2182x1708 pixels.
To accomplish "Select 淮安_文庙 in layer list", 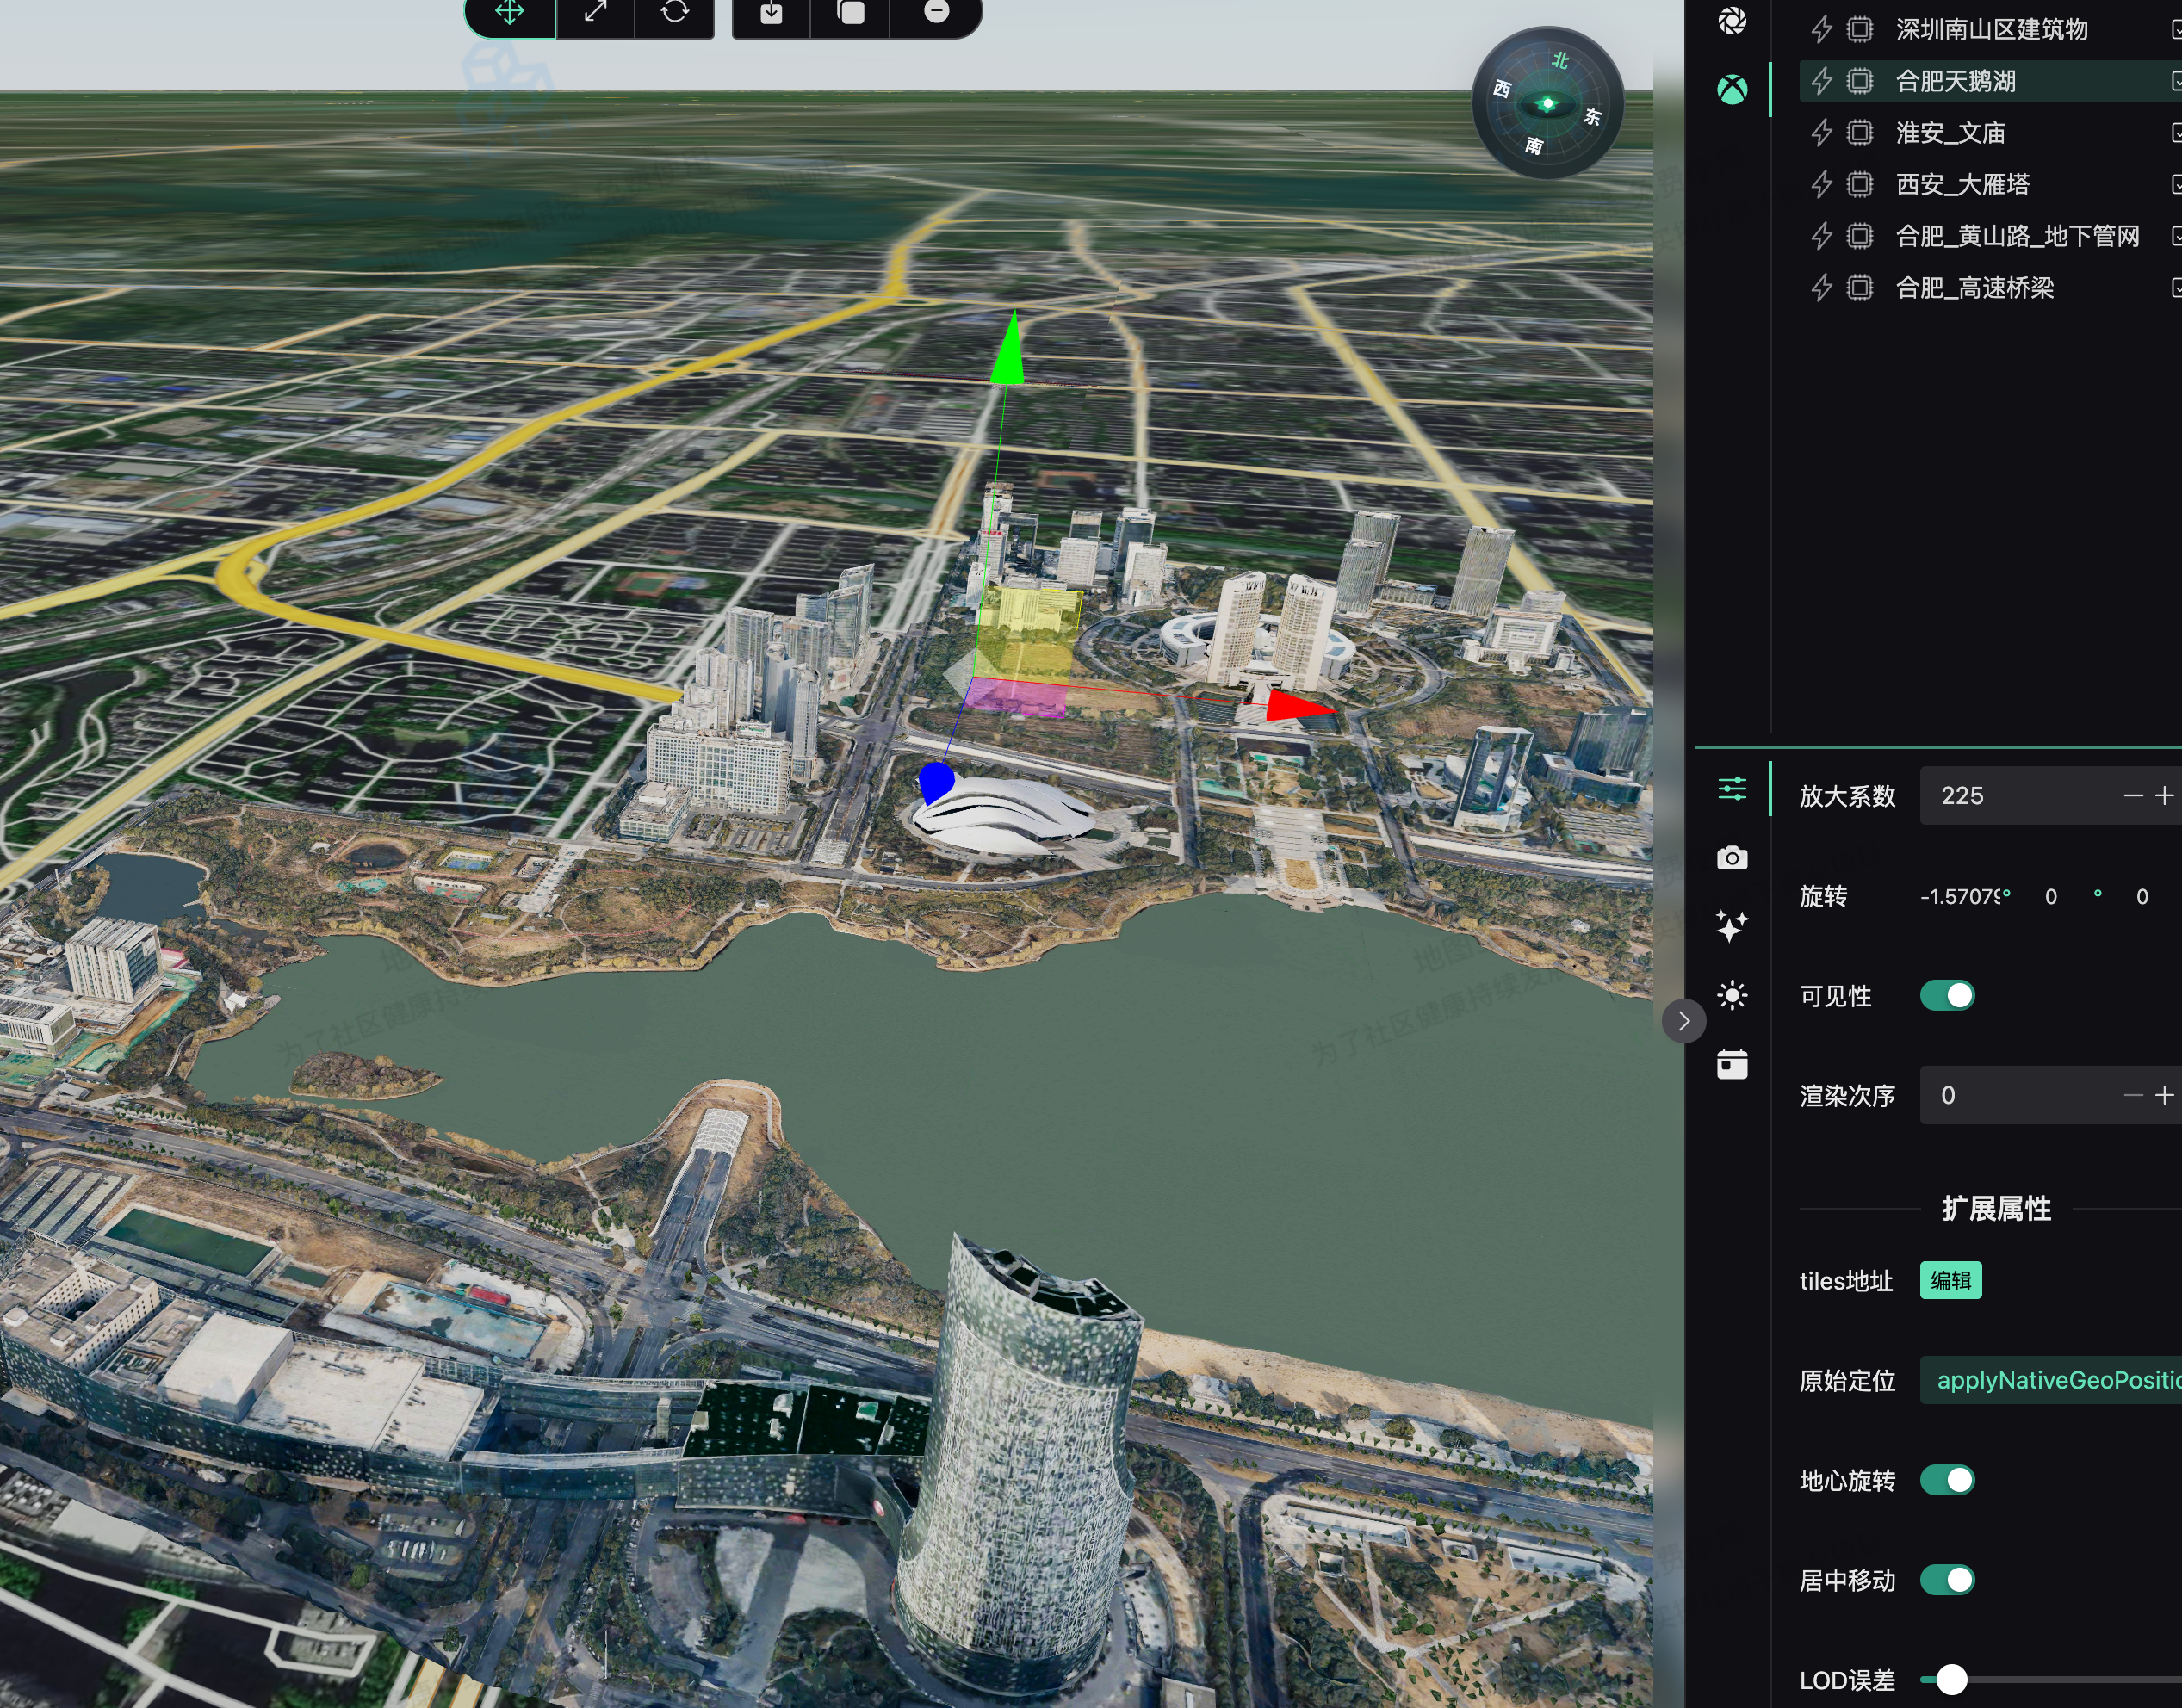I will 1950,133.
